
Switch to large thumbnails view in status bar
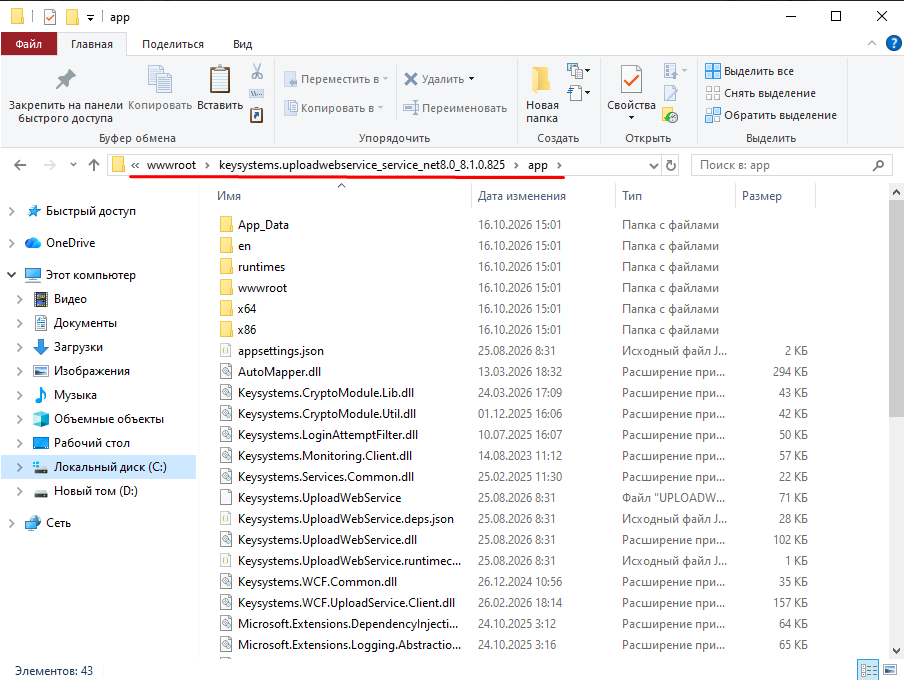tap(890, 670)
